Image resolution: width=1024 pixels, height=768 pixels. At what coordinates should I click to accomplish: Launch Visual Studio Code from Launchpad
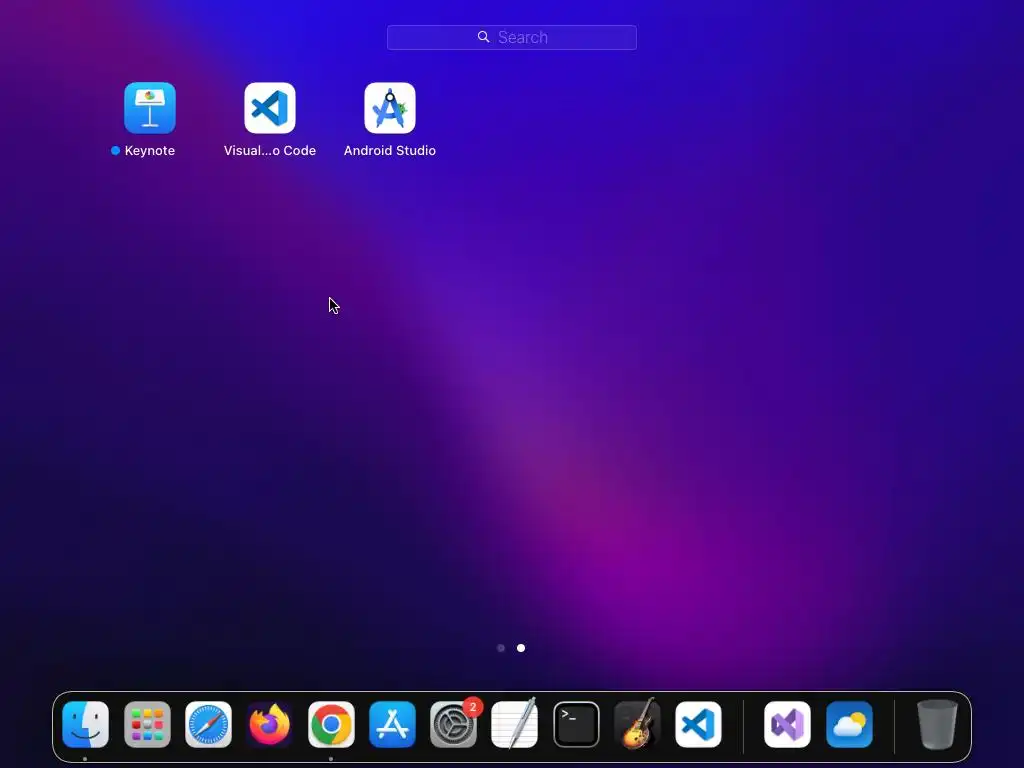[270, 108]
